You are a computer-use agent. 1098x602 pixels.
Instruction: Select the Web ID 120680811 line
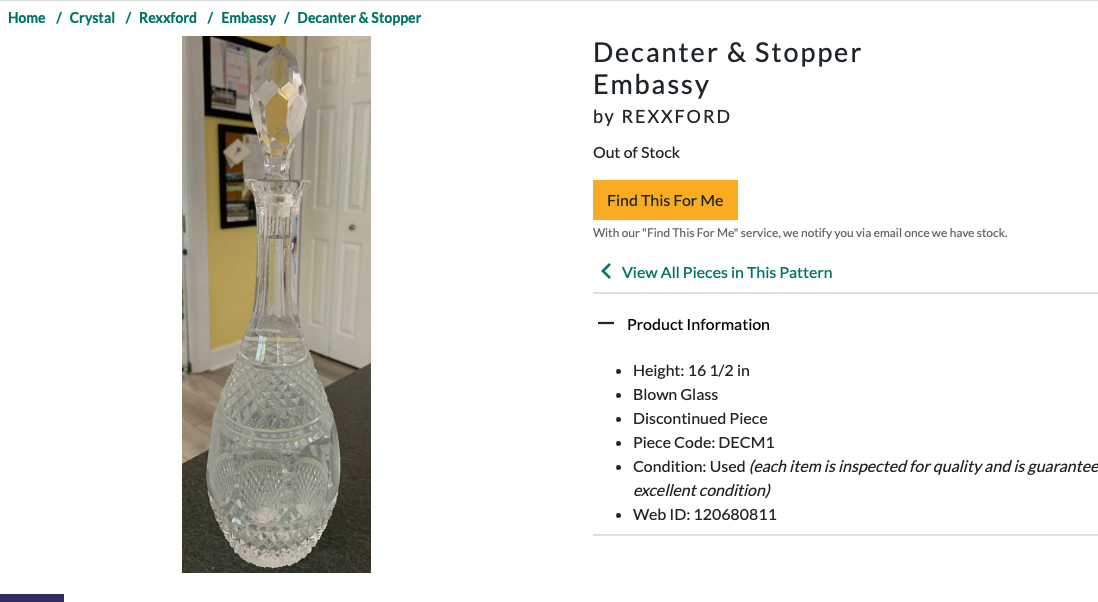704,514
